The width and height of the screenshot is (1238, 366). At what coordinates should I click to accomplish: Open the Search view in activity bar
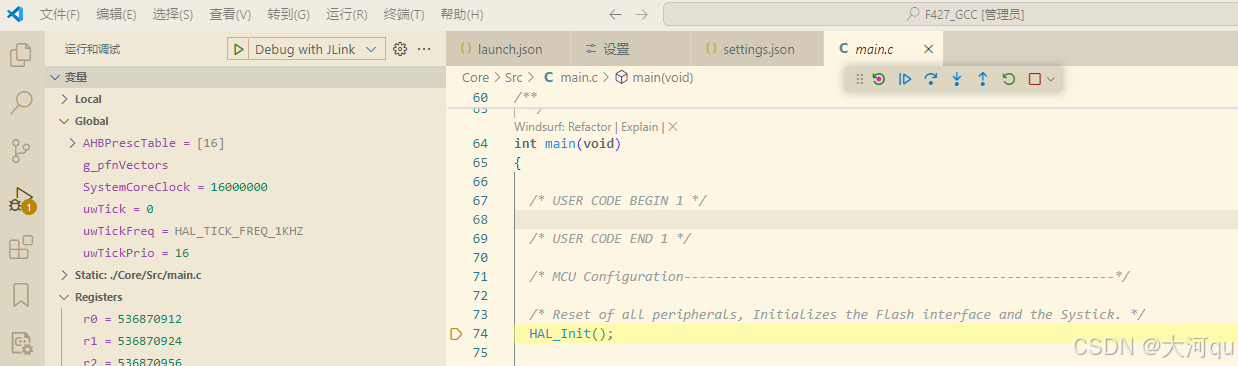21,103
